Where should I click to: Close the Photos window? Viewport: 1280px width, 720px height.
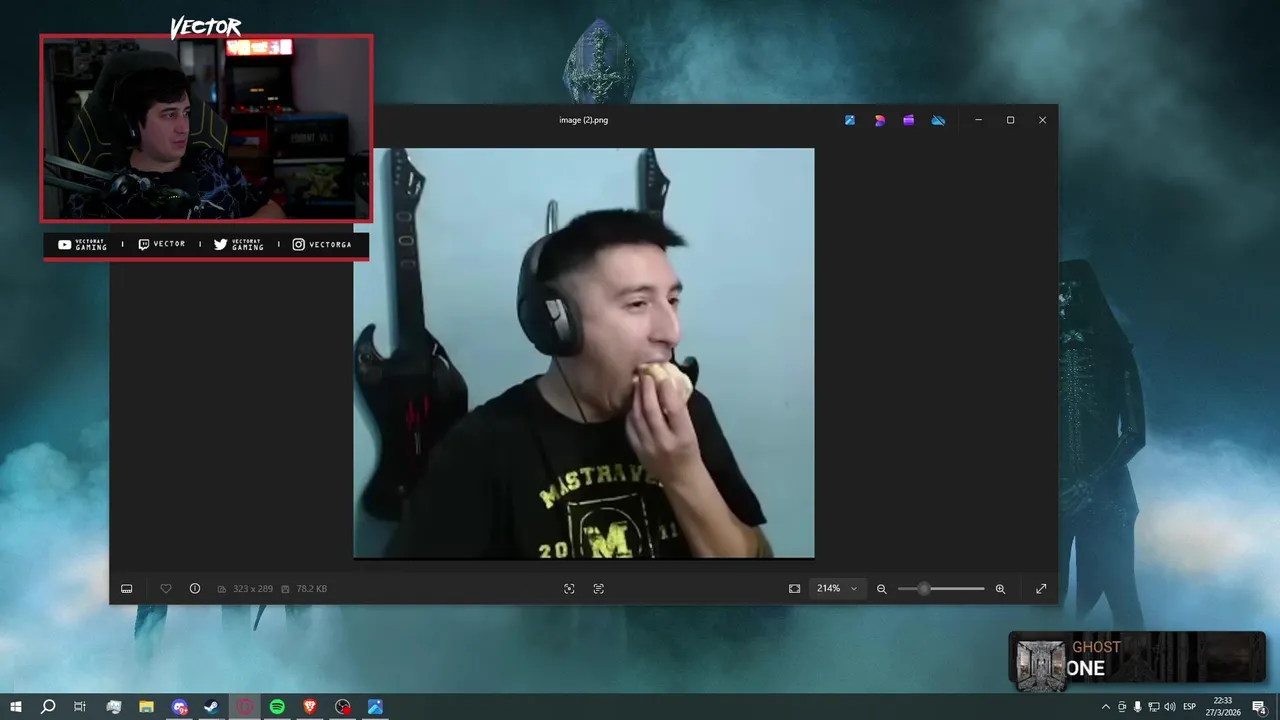click(x=1042, y=120)
